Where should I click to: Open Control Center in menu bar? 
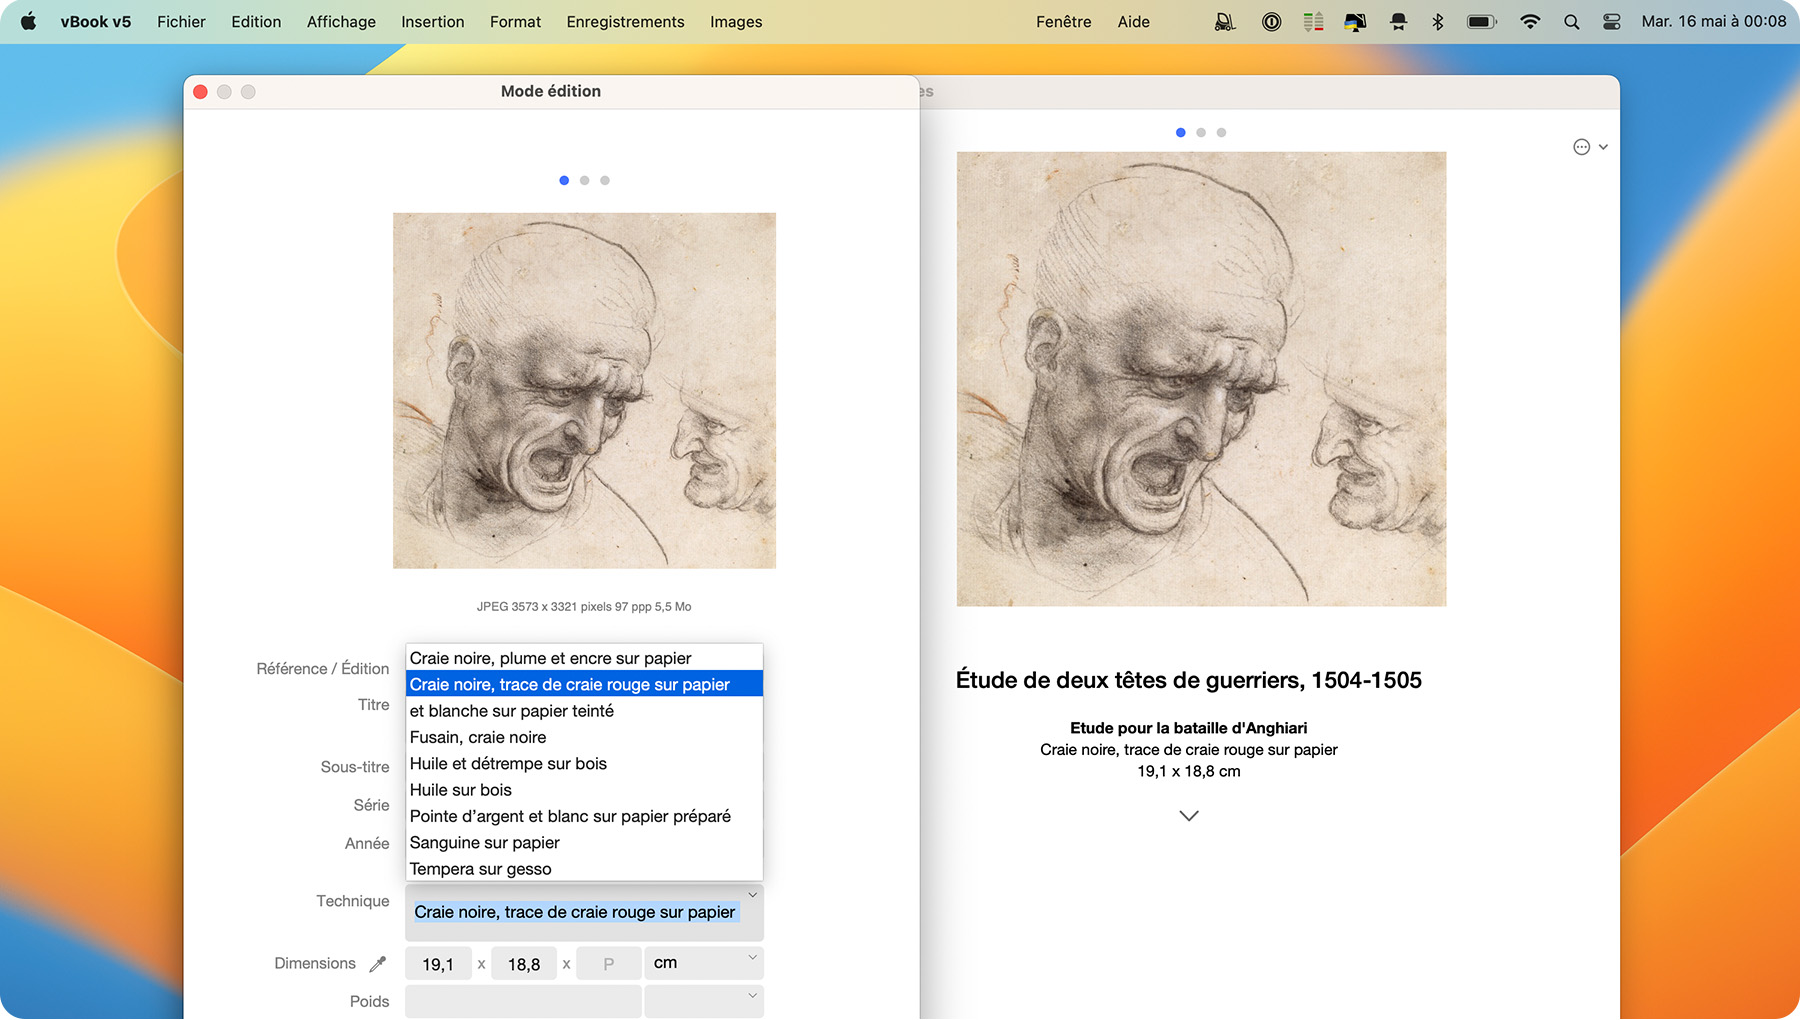point(1611,22)
